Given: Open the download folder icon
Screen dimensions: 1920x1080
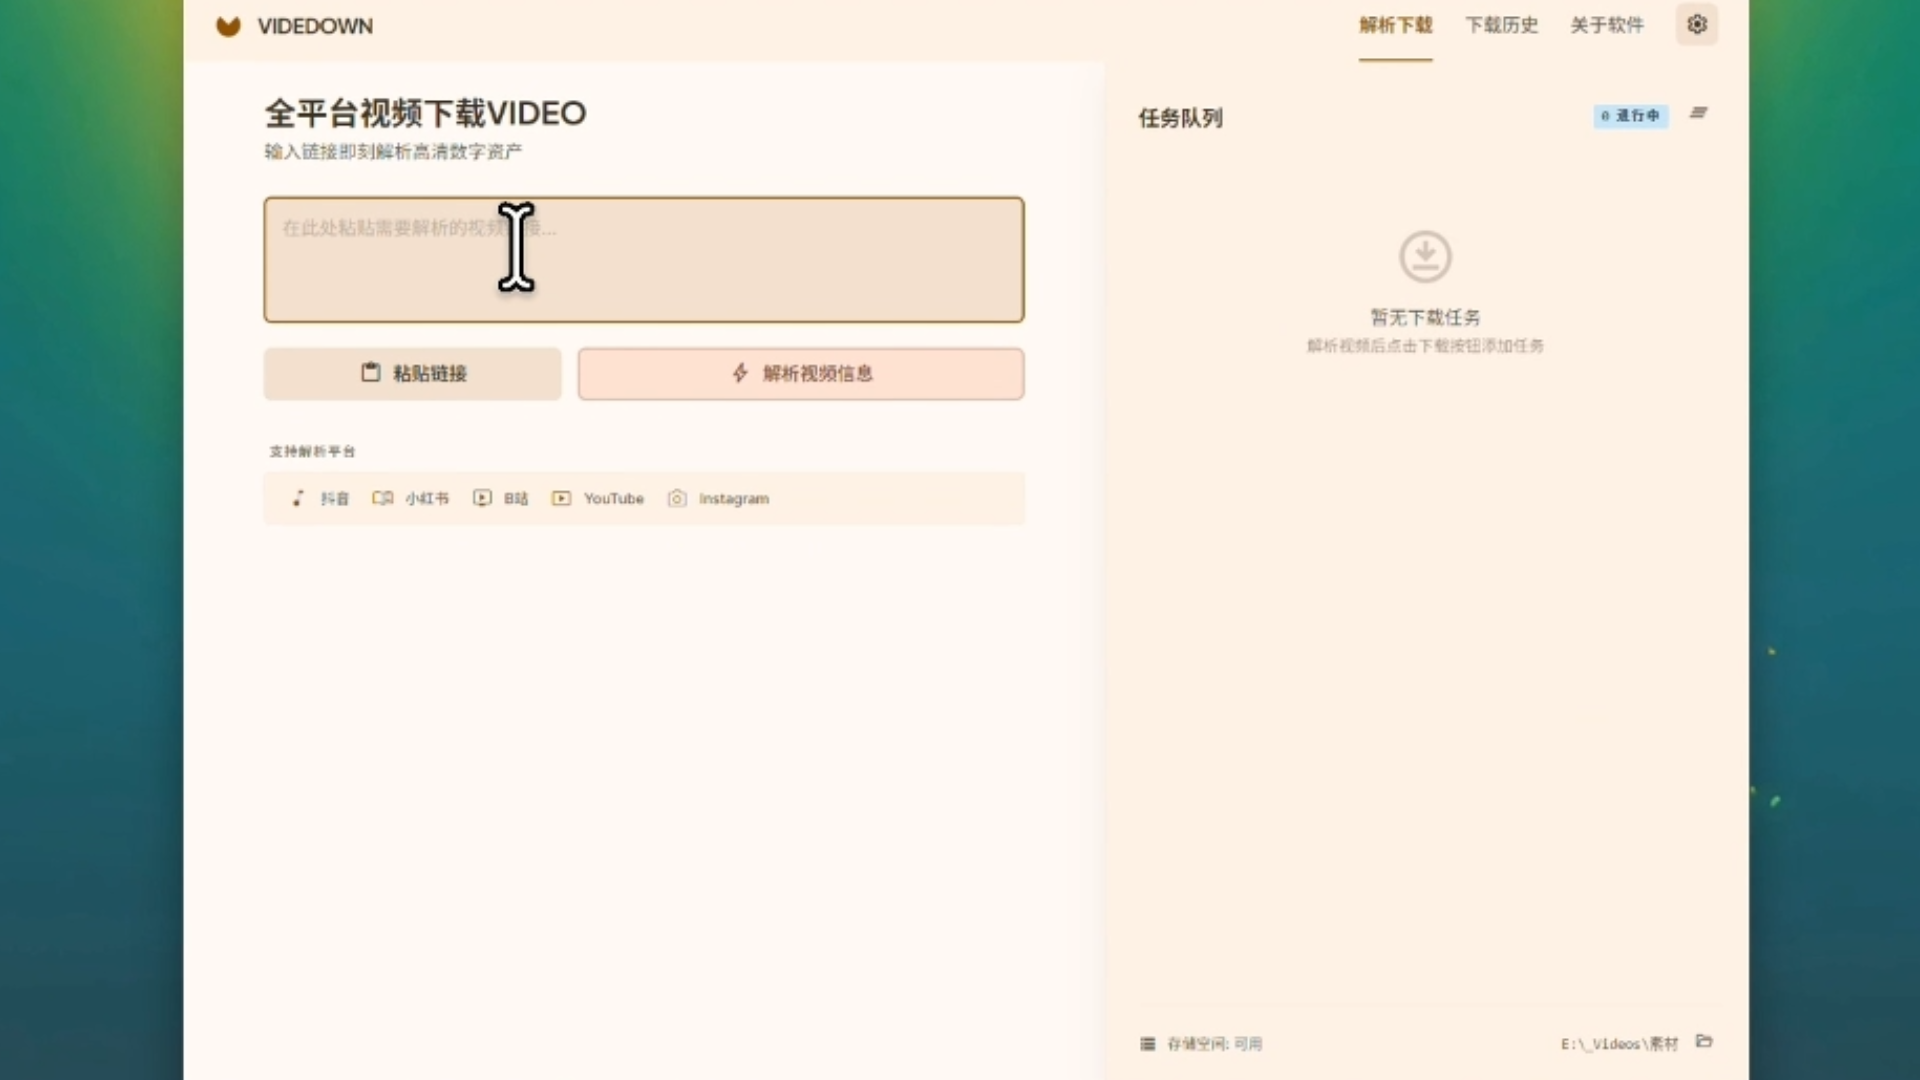Looking at the screenshot, I should (1705, 1042).
